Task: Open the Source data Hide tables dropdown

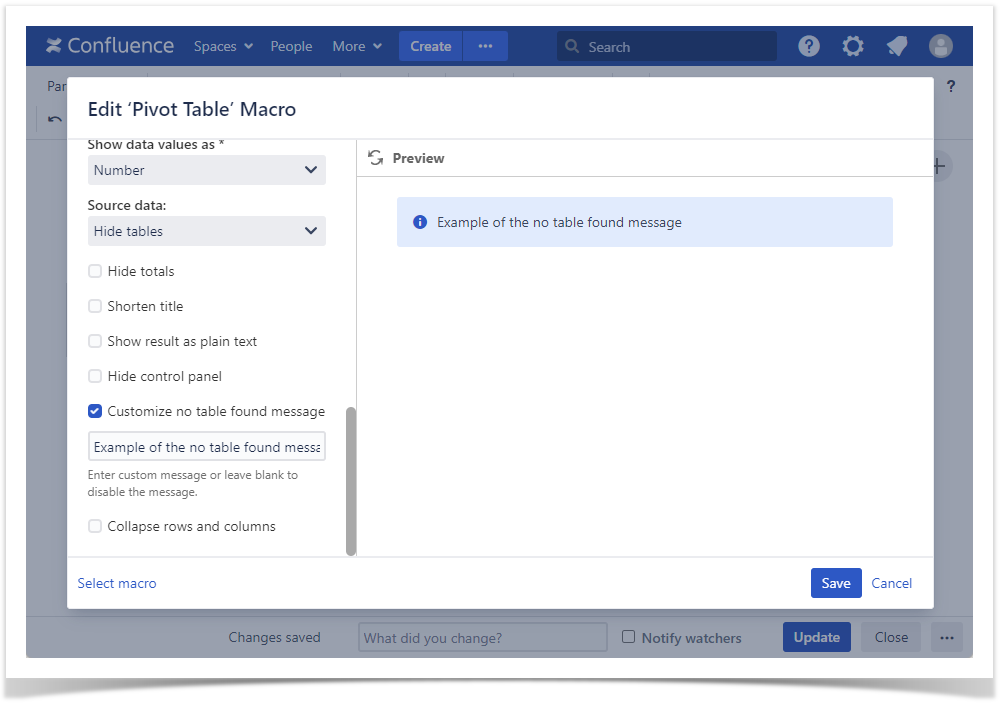Action: [206, 231]
